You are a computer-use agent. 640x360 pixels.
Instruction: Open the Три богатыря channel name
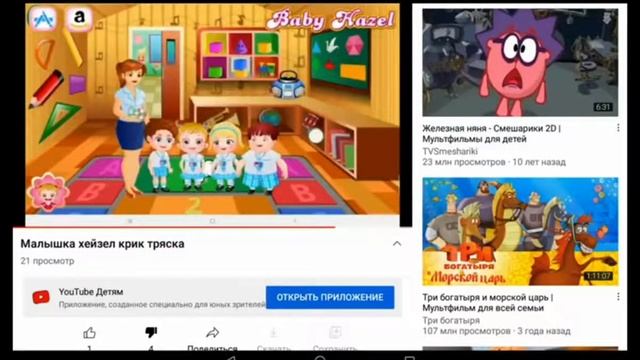pos(451,320)
